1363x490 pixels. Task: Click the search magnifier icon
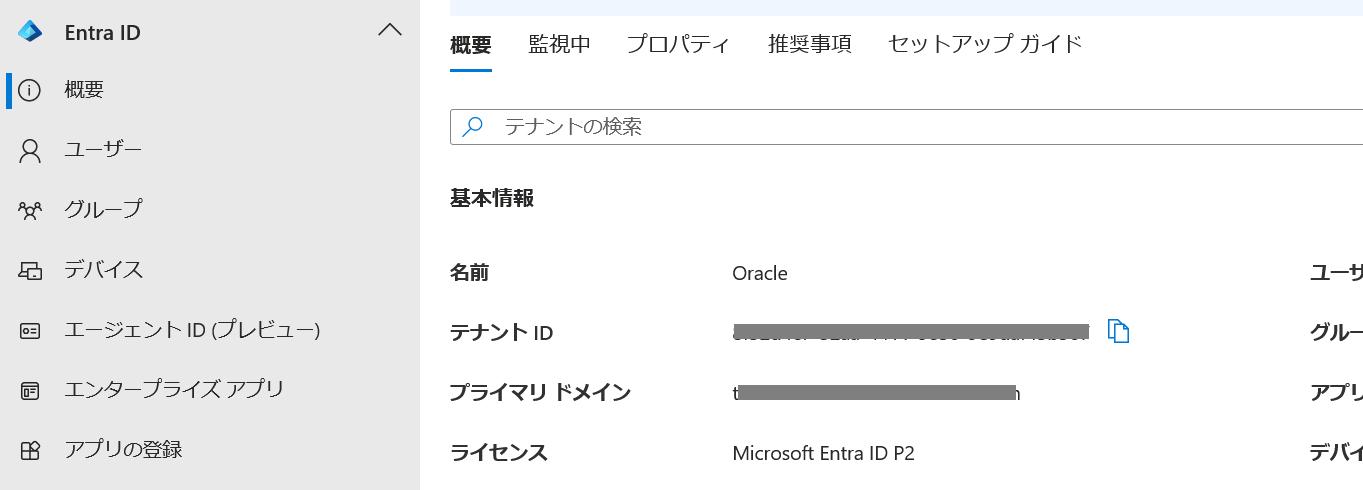[473, 126]
